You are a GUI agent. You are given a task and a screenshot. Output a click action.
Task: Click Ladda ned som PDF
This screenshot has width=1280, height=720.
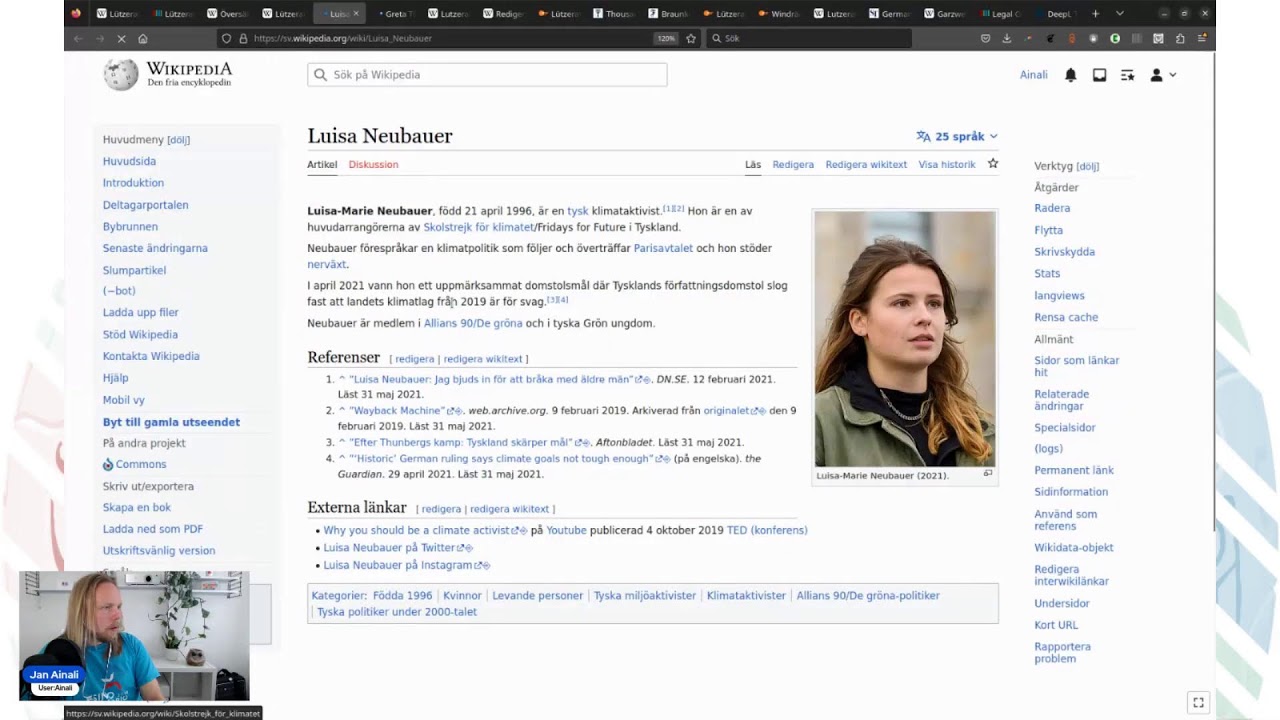pyautogui.click(x=152, y=529)
